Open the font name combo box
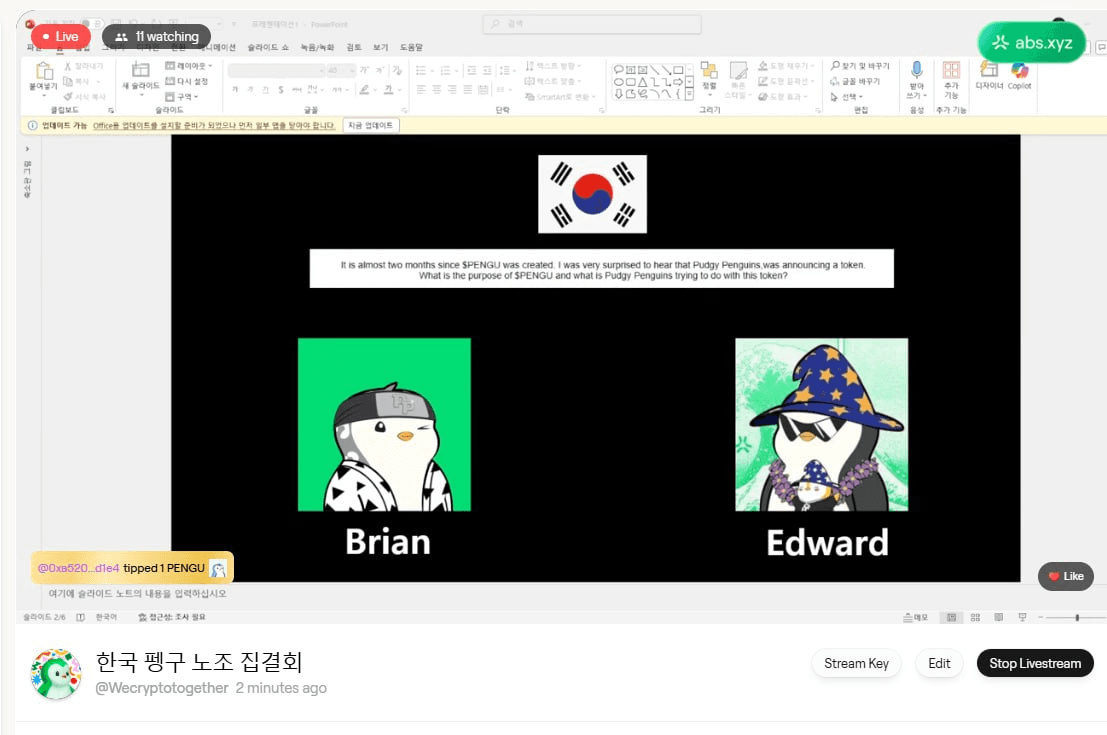Image resolution: width=1107 pixels, height=735 pixels. click(x=276, y=71)
